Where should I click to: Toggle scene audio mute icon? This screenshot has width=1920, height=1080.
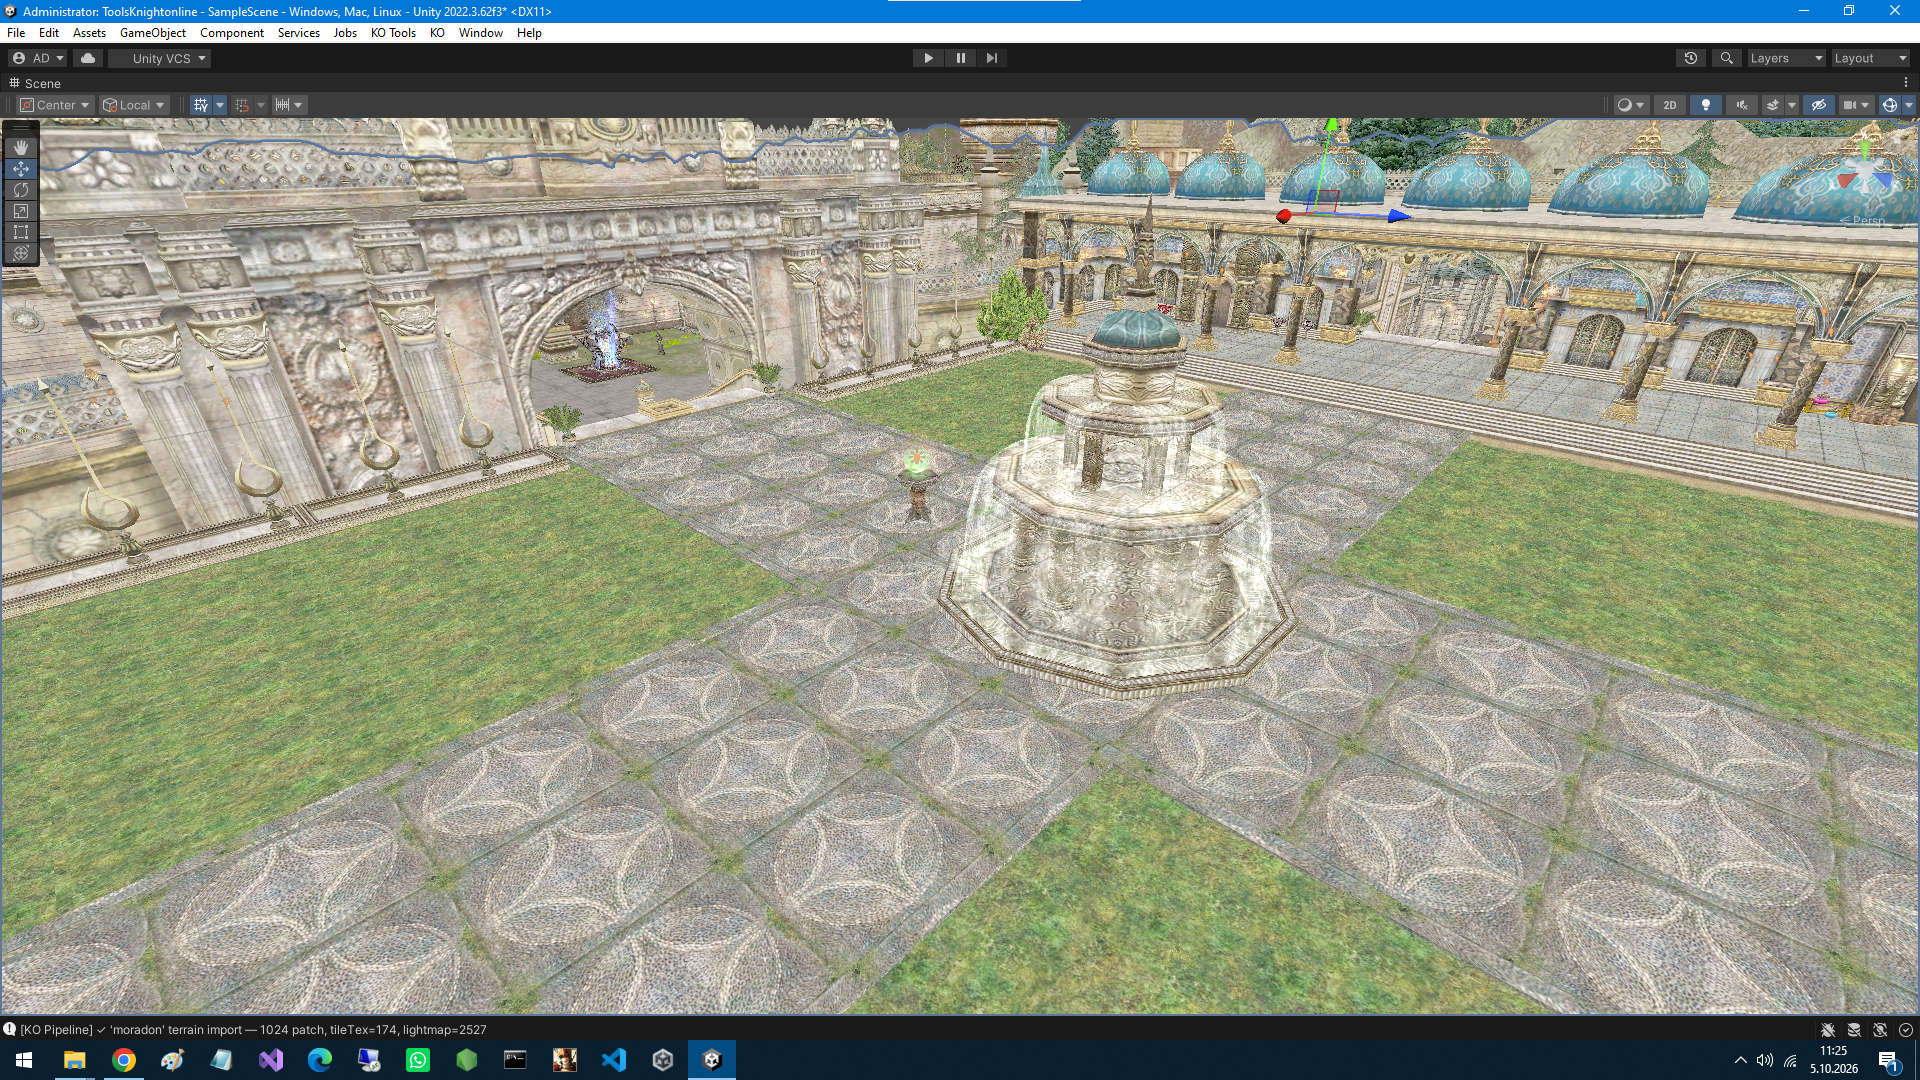1742,105
